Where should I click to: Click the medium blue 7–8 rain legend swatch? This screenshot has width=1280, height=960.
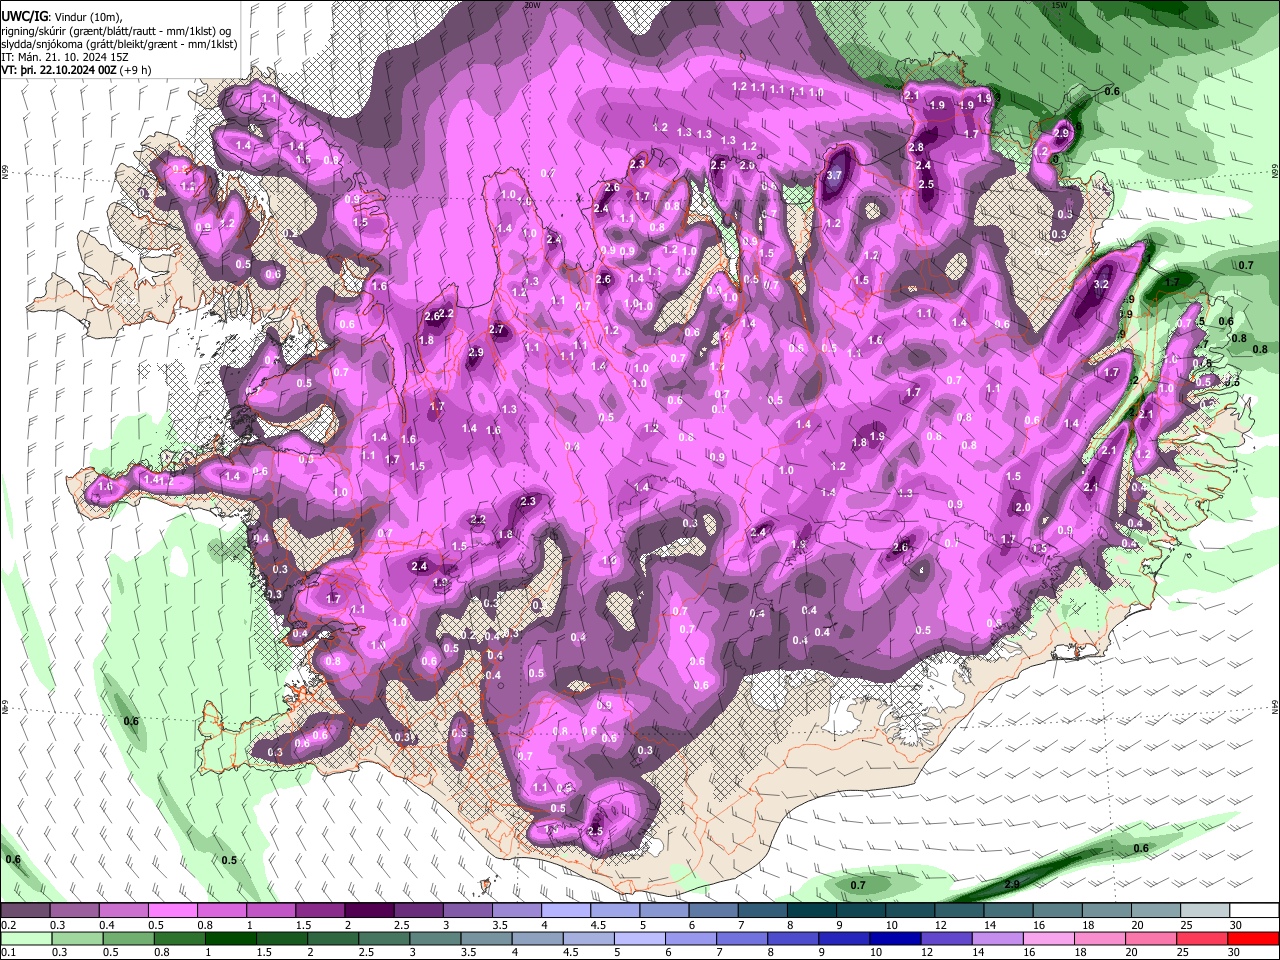click(x=741, y=939)
